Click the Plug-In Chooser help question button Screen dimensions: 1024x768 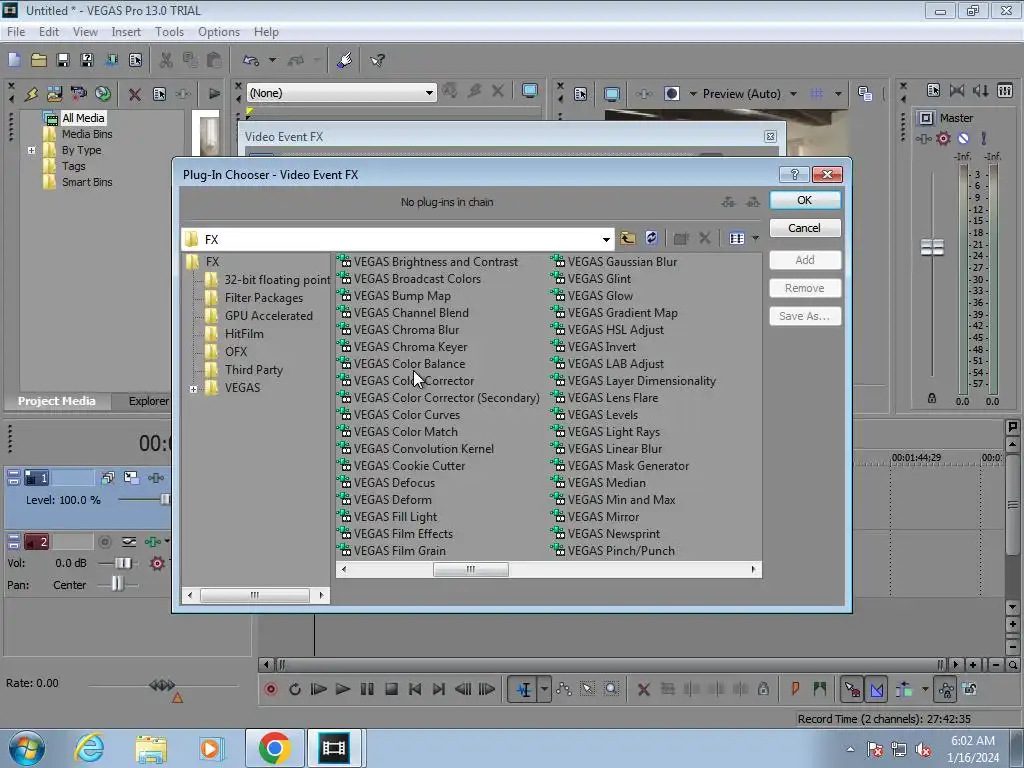click(x=794, y=174)
